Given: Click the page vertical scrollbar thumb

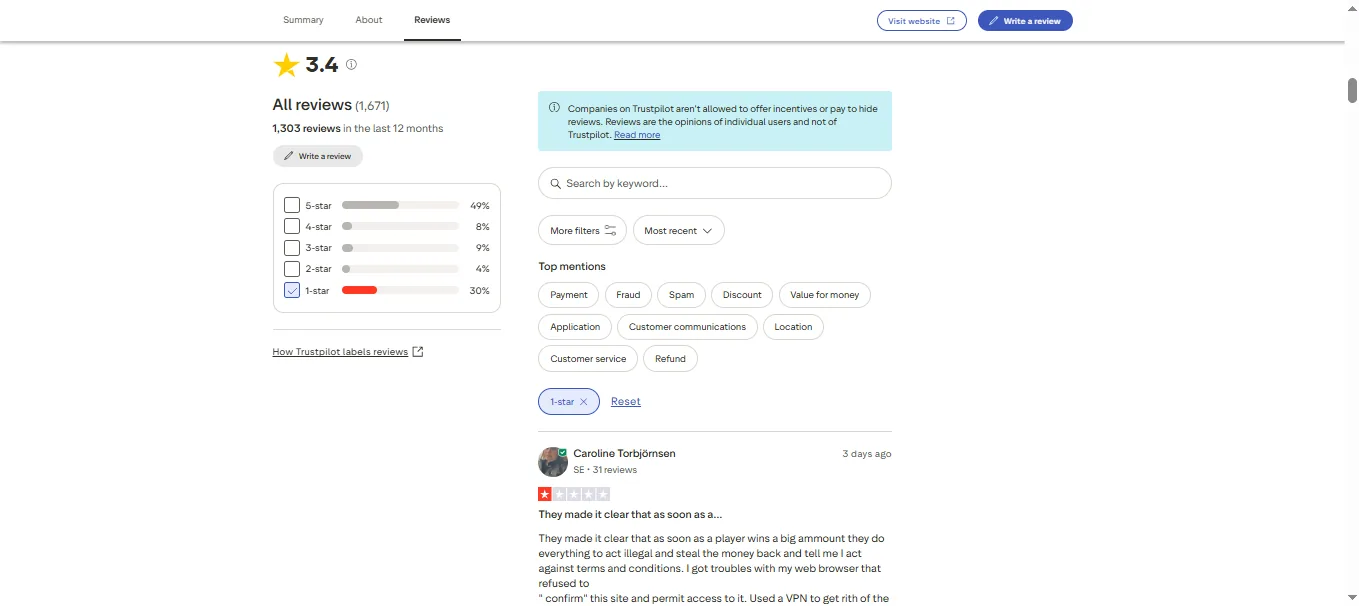Looking at the screenshot, I should pos(1352,90).
